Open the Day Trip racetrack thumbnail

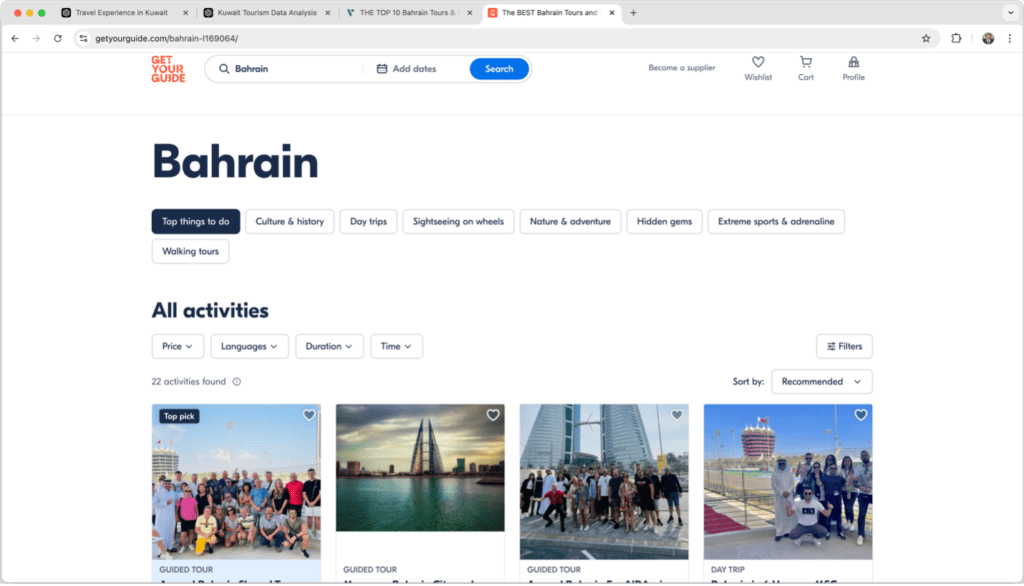(788, 481)
